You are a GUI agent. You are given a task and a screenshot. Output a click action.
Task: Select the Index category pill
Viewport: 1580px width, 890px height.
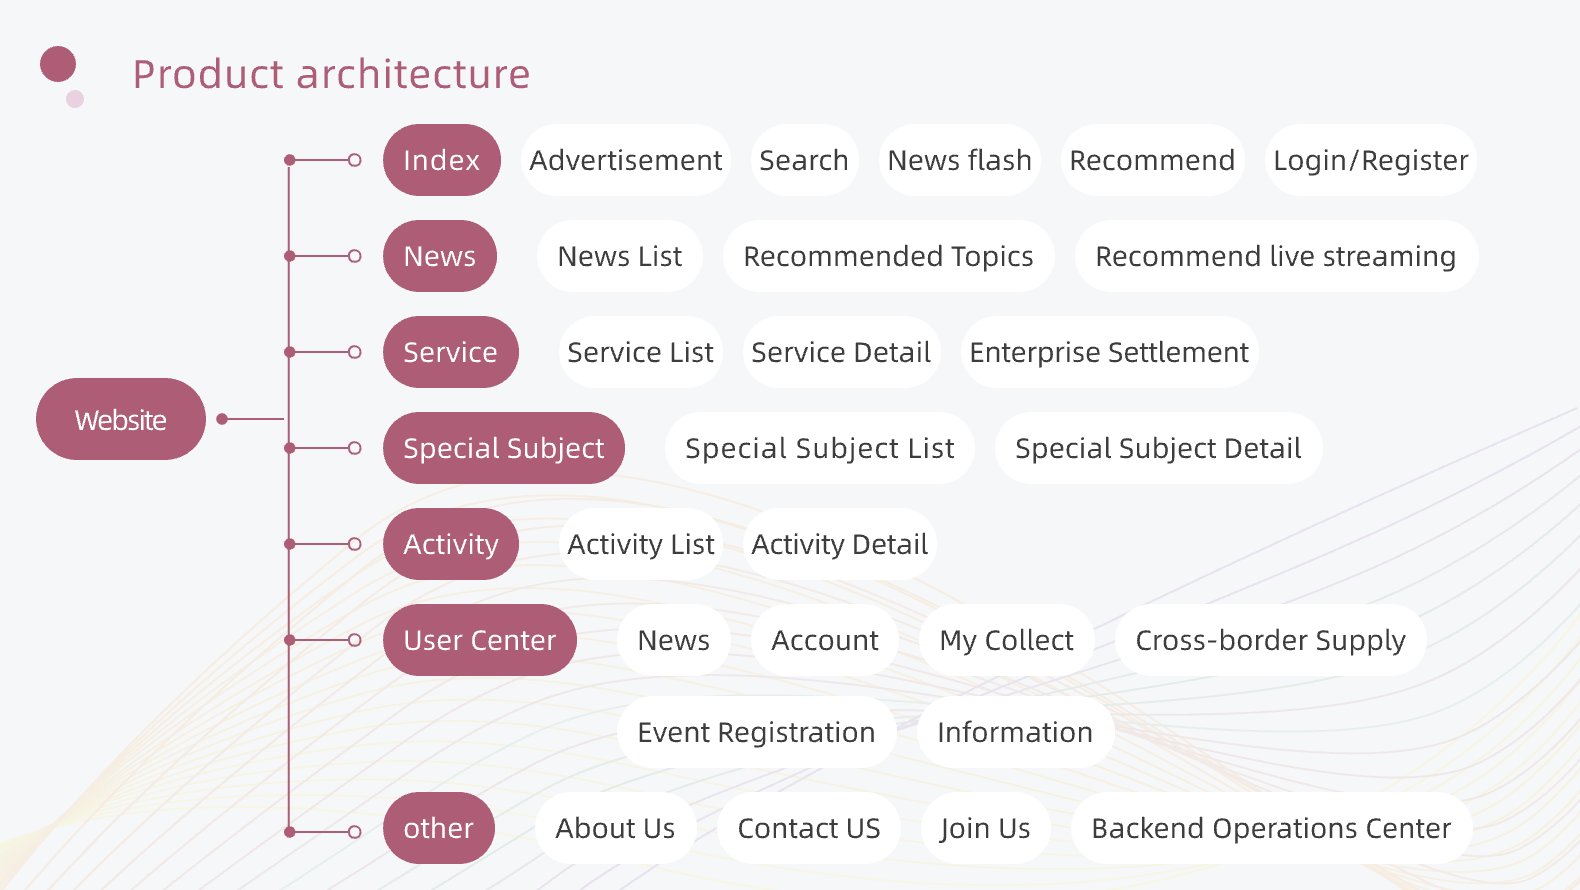coord(441,160)
